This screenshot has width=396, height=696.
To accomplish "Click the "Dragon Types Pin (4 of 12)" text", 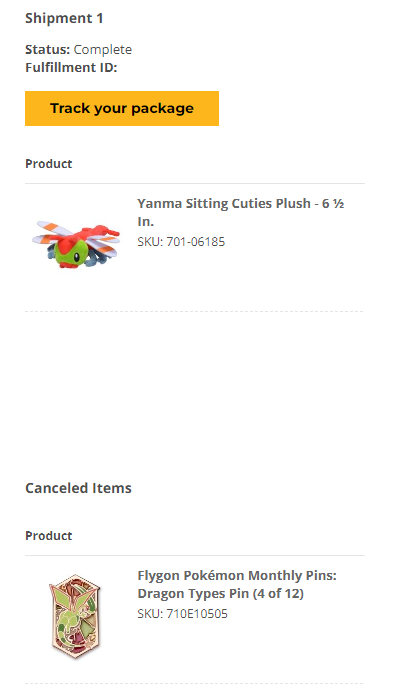I will [221, 593].
